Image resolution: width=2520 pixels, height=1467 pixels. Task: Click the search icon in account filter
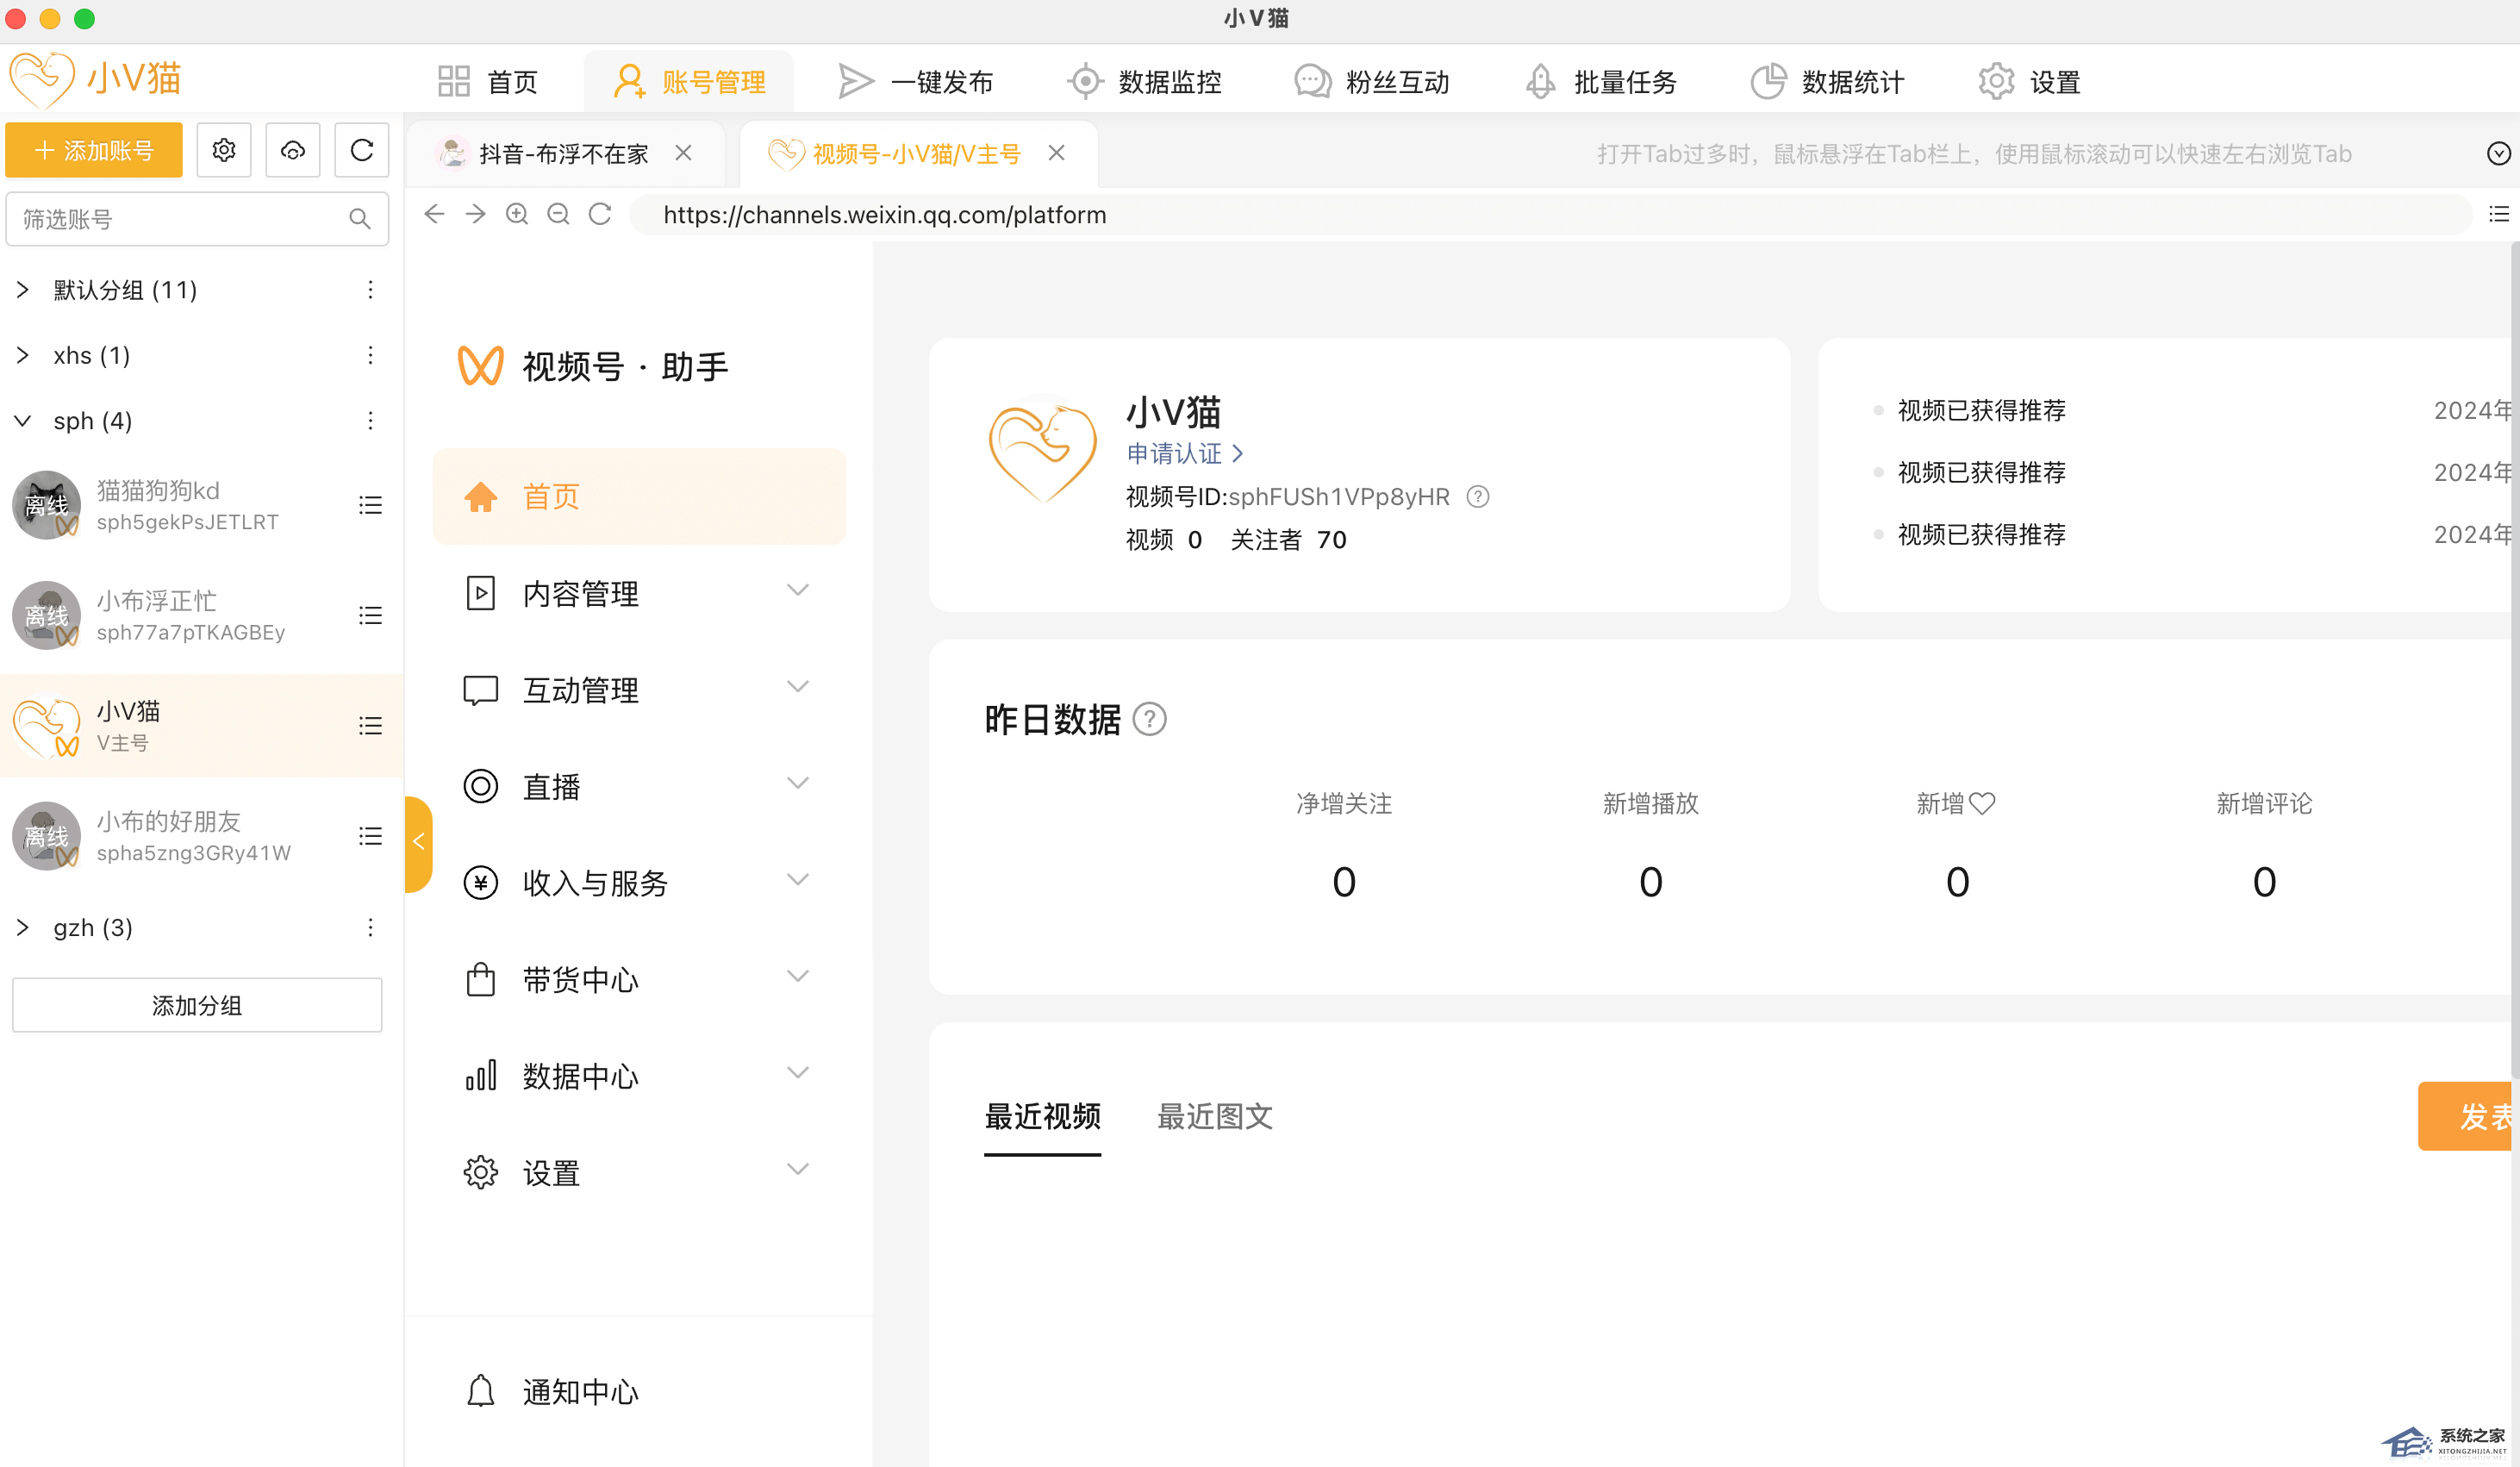[360, 219]
